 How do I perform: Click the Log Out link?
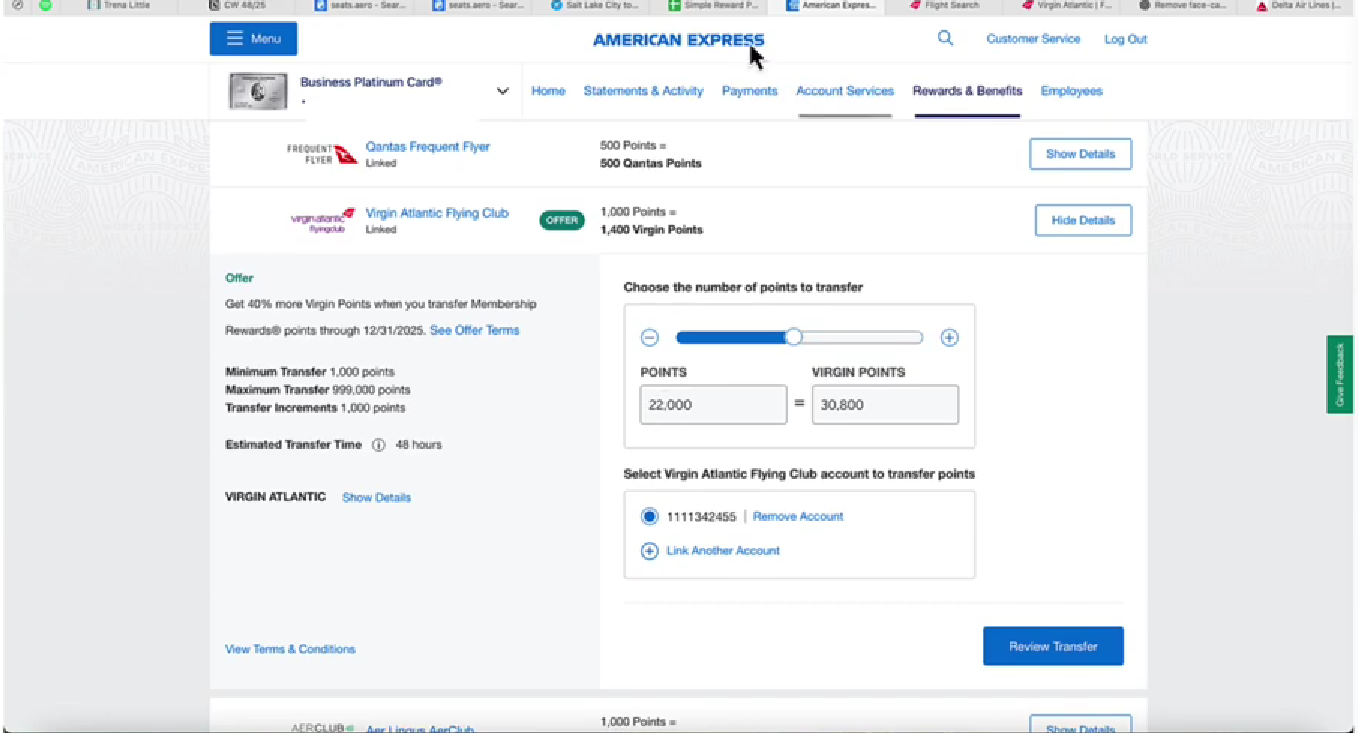click(1125, 39)
